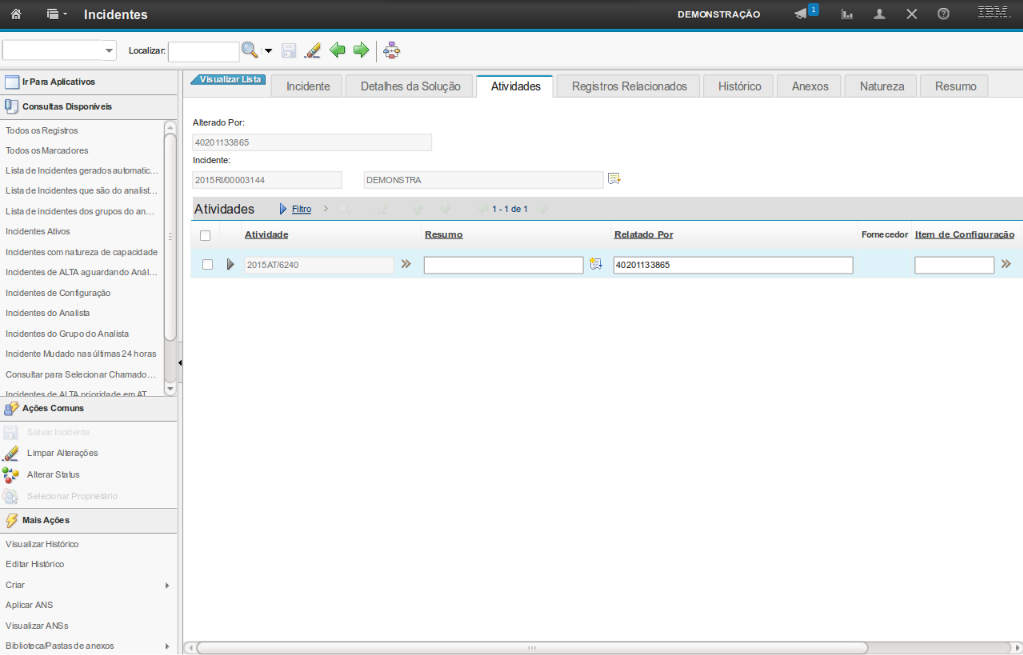Click the green previous record arrow
Screen dimensions: 1023x655
pos(337,50)
